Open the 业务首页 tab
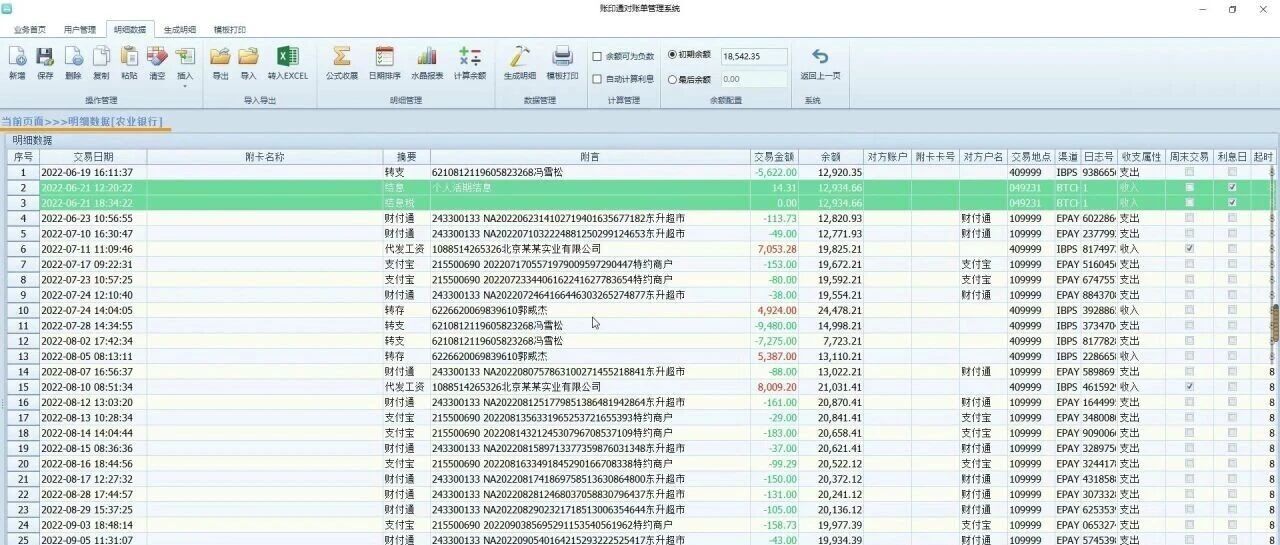Screen dimensions: 1280x545 tap(29, 30)
